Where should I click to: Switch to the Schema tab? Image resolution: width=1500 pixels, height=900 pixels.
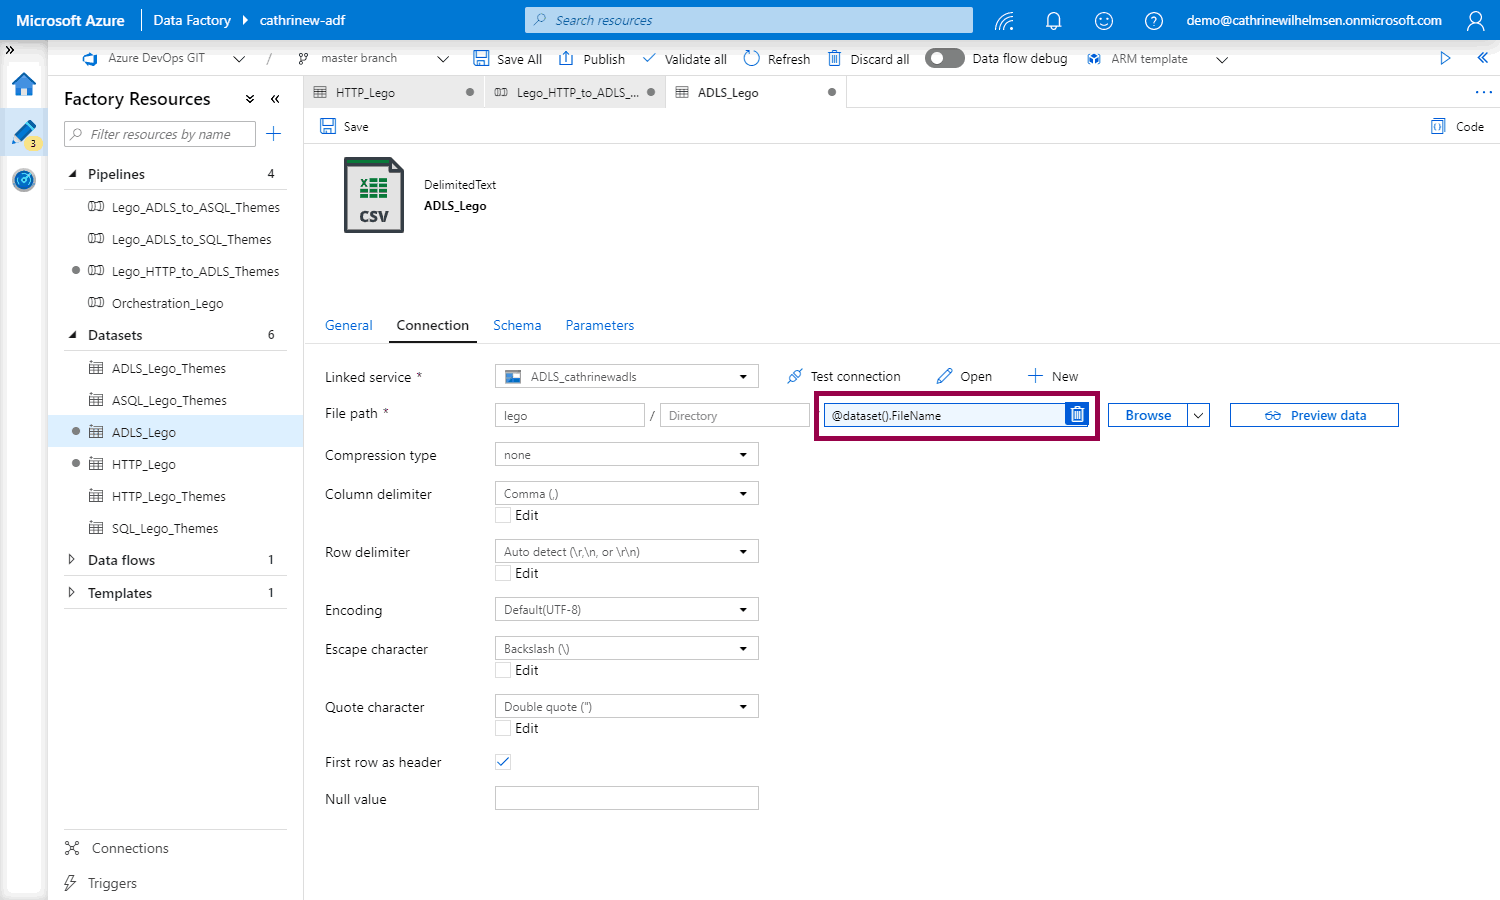(x=517, y=325)
